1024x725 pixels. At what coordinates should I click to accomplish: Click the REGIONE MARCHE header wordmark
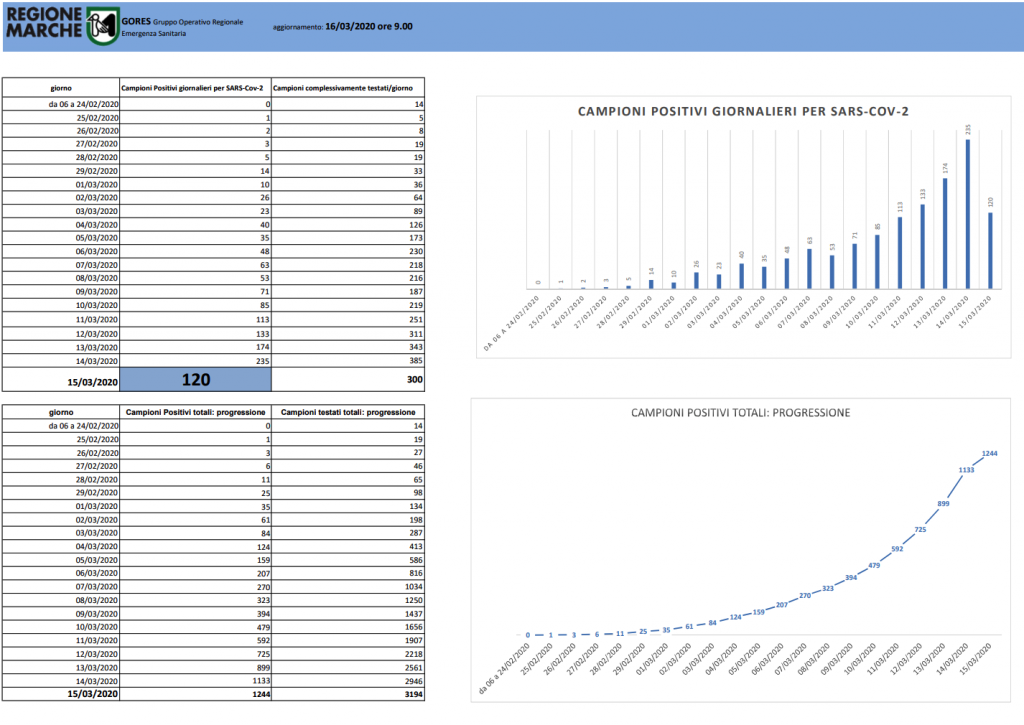pos(44,23)
